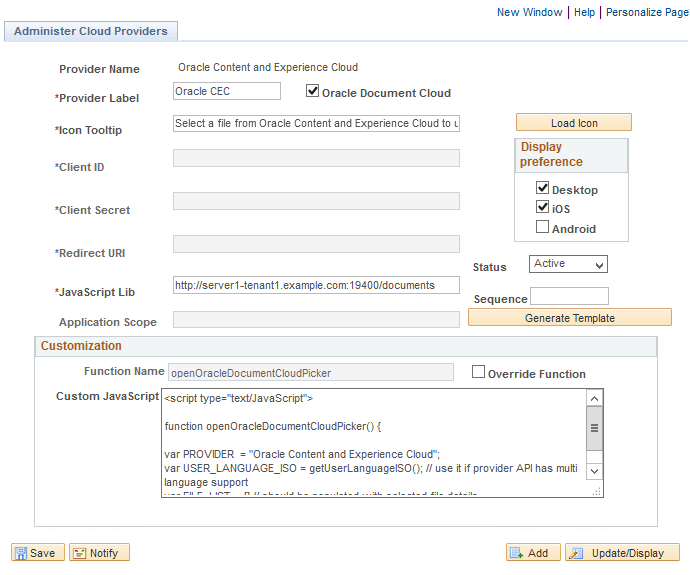Viewport: 690px width, 575px height.
Task: Click the Client ID input field
Action: (316, 158)
